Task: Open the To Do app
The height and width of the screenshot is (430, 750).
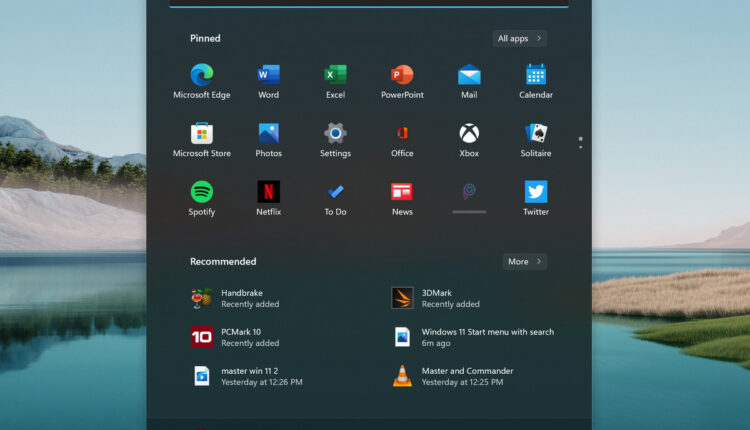Action: (x=335, y=192)
